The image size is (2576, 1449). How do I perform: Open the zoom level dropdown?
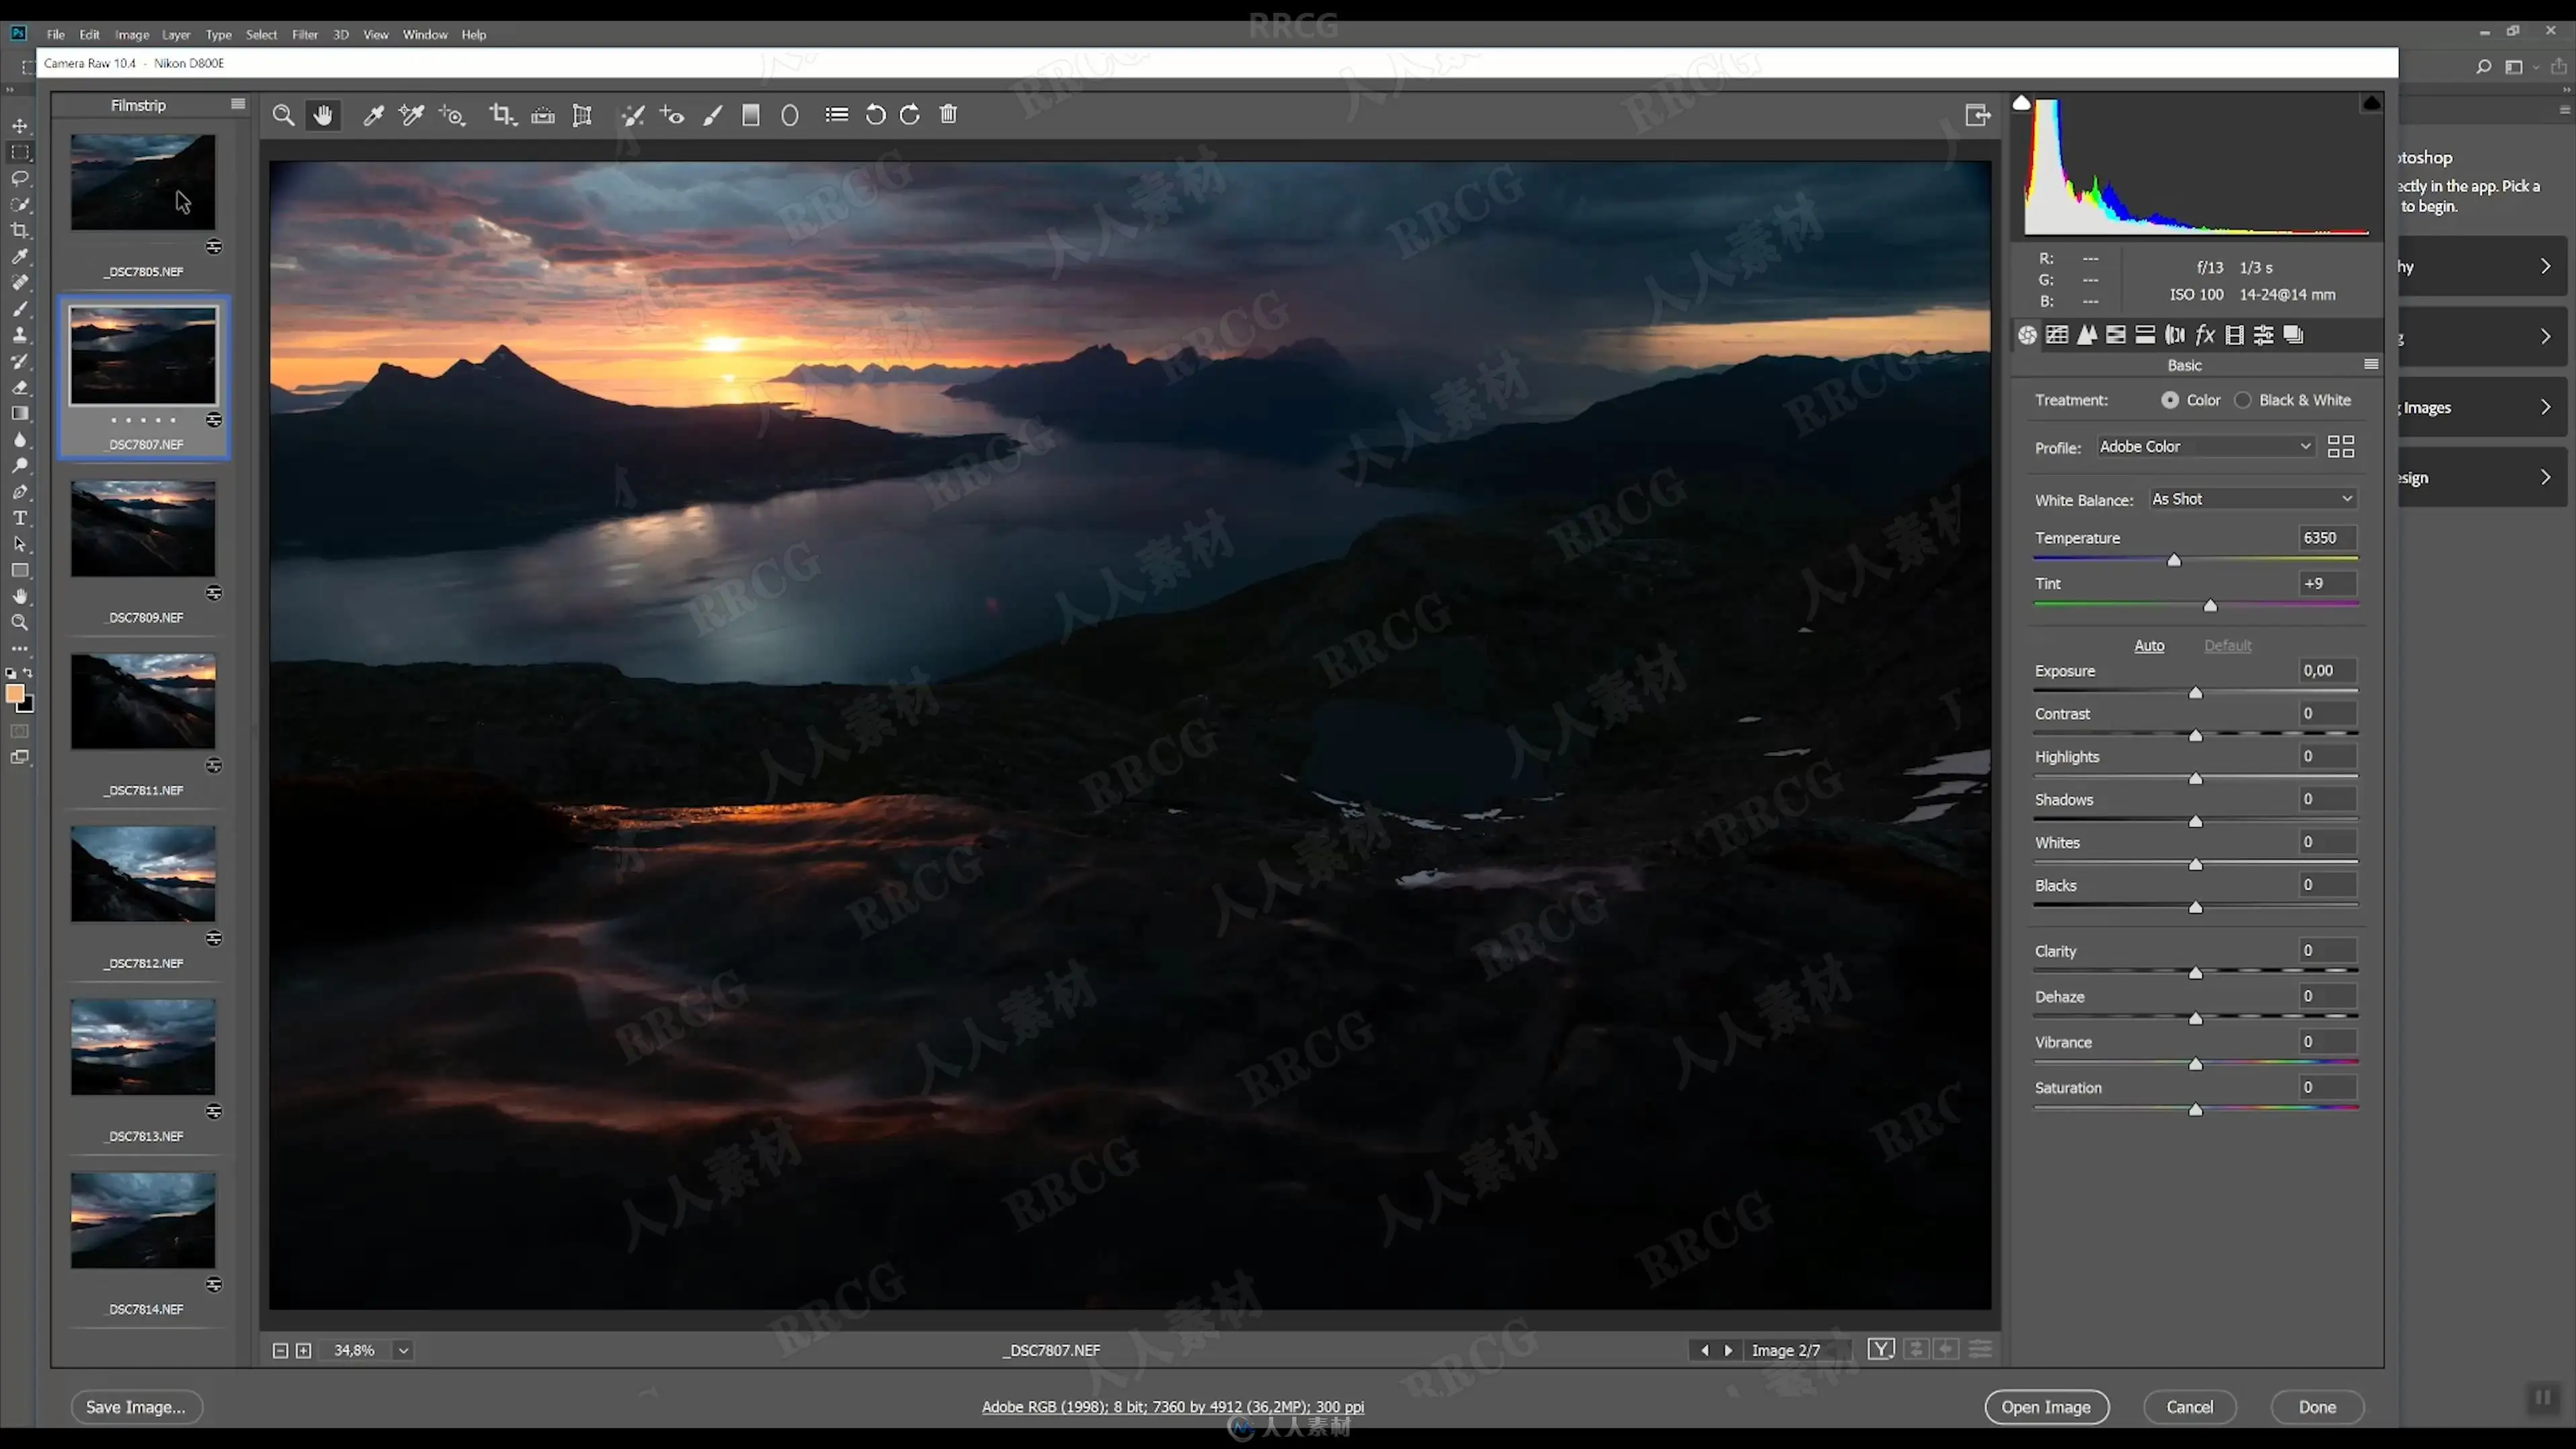tap(403, 1350)
